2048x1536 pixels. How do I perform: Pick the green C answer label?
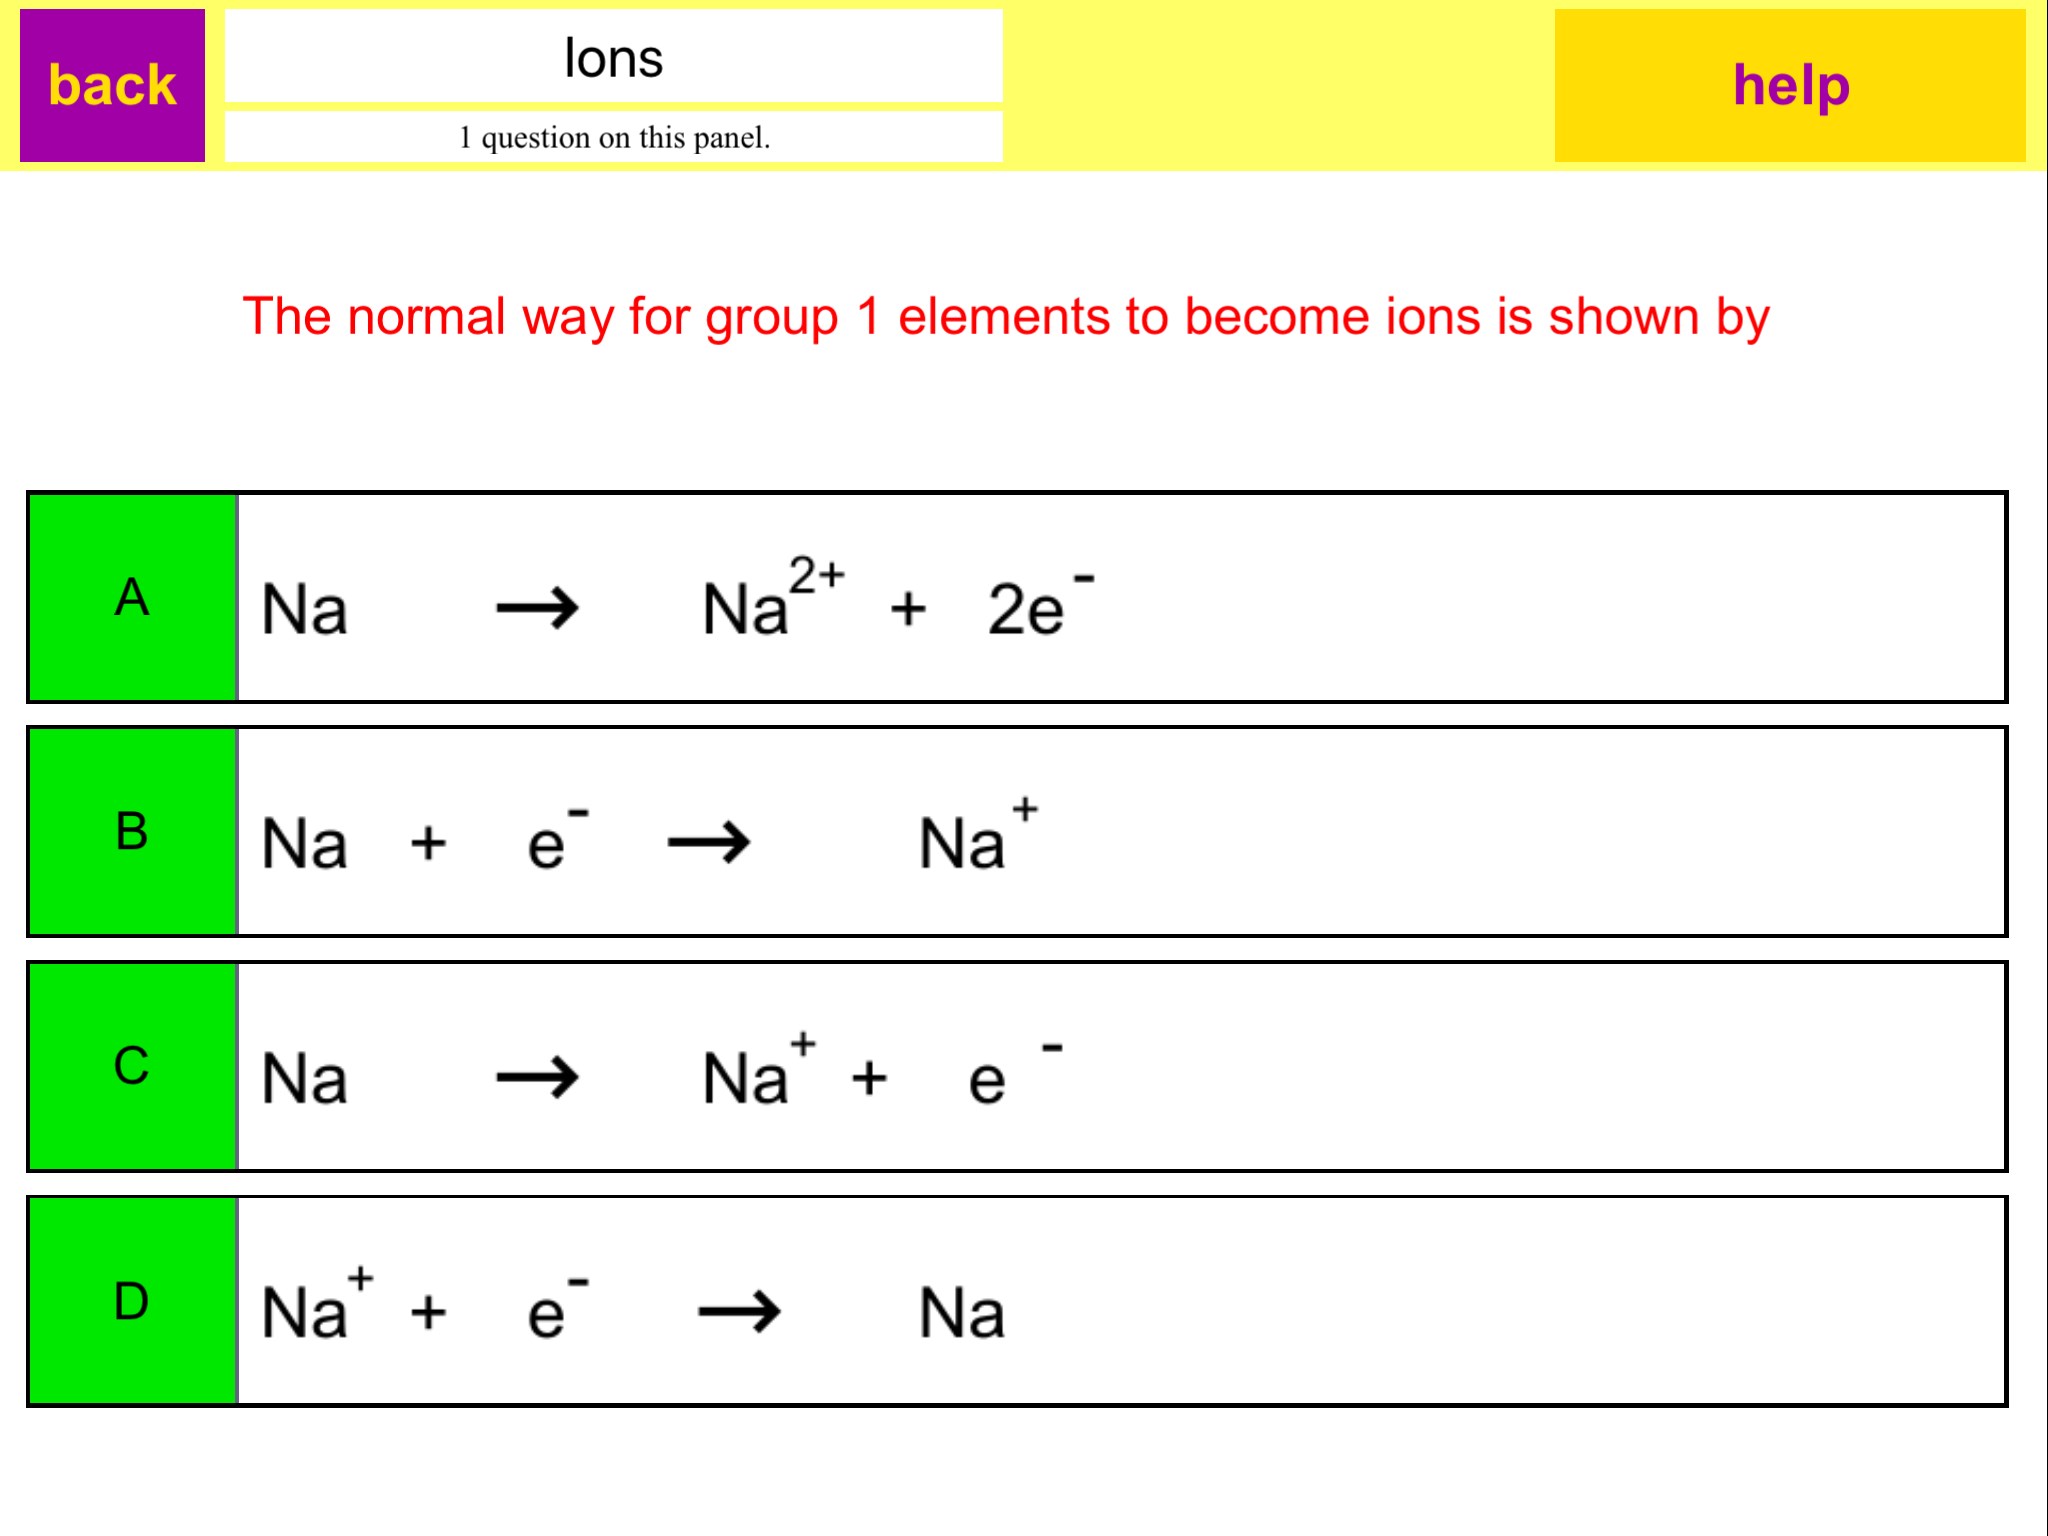(133, 1066)
